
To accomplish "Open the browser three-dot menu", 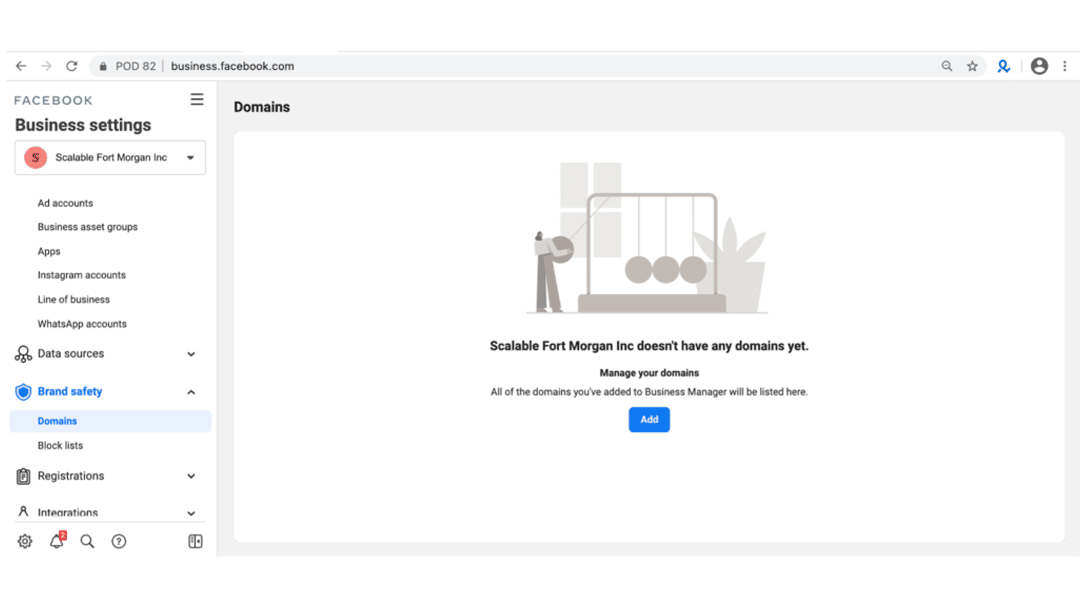I will (x=1064, y=66).
